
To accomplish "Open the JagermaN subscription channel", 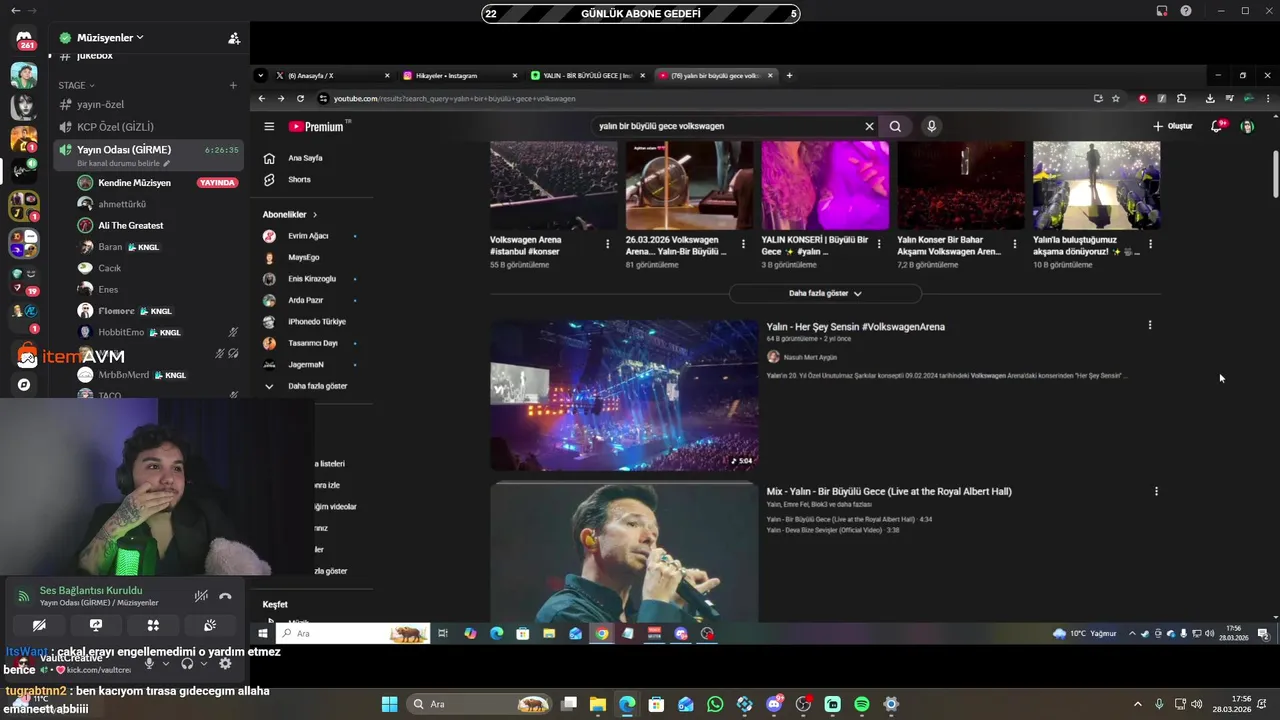I will click(x=305, y=365).
